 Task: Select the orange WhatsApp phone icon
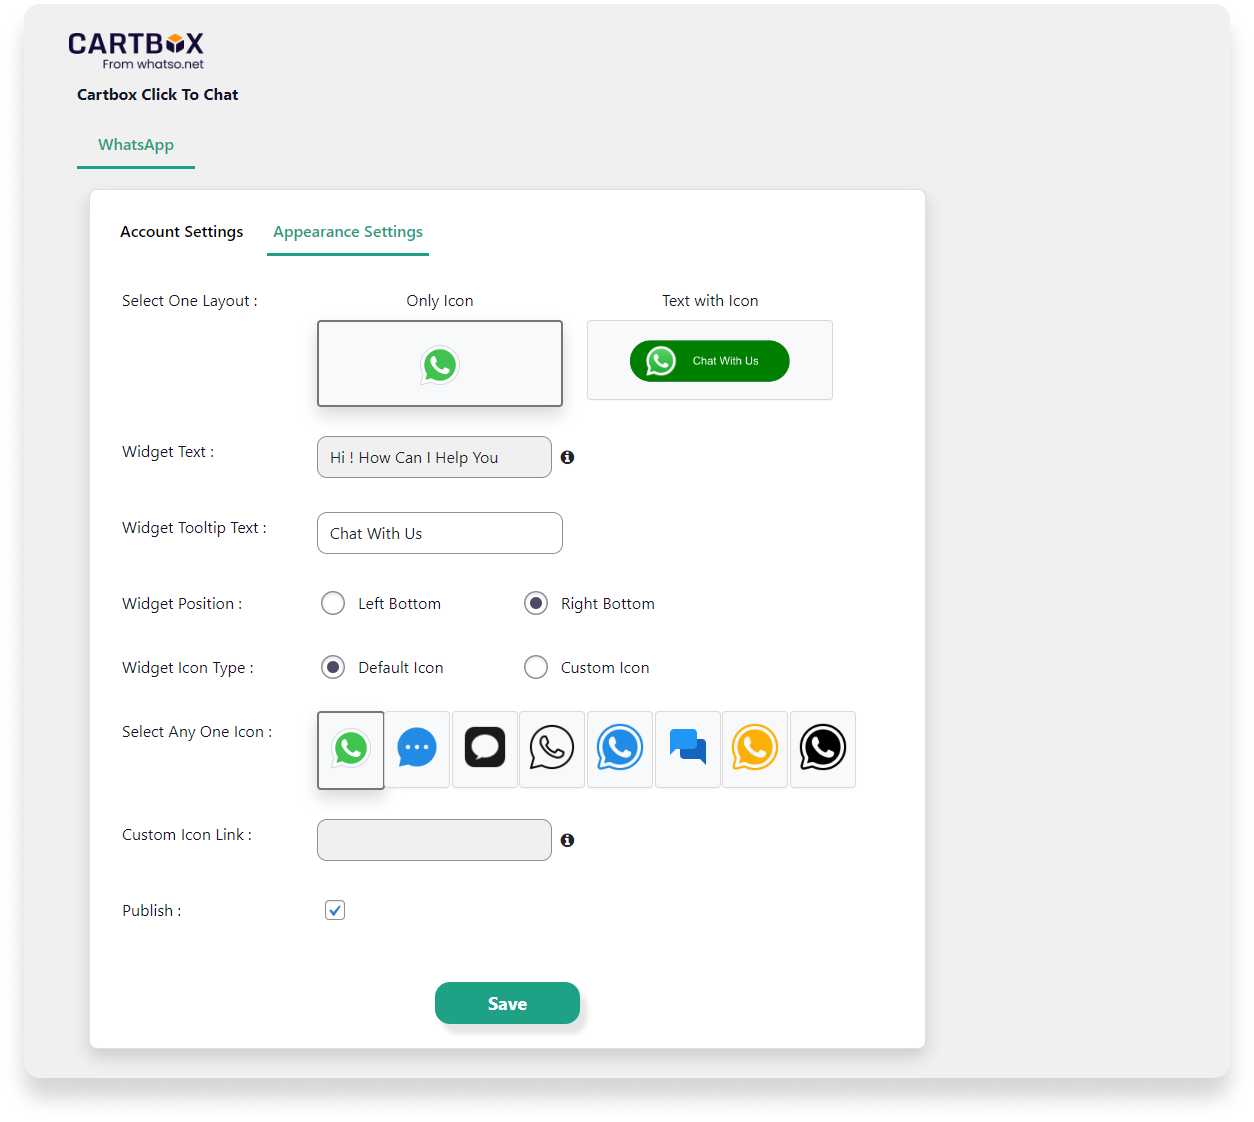tap(755, 749)
